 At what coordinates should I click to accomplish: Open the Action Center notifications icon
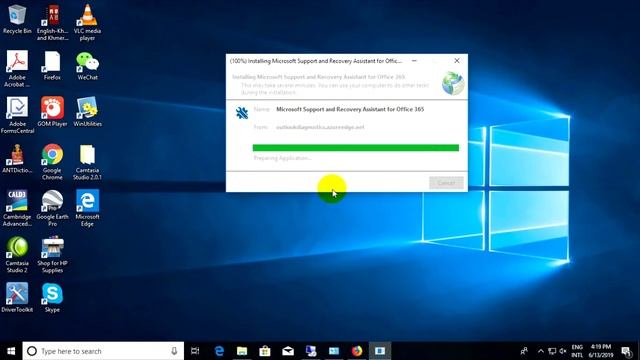click(x=627, y=351)
